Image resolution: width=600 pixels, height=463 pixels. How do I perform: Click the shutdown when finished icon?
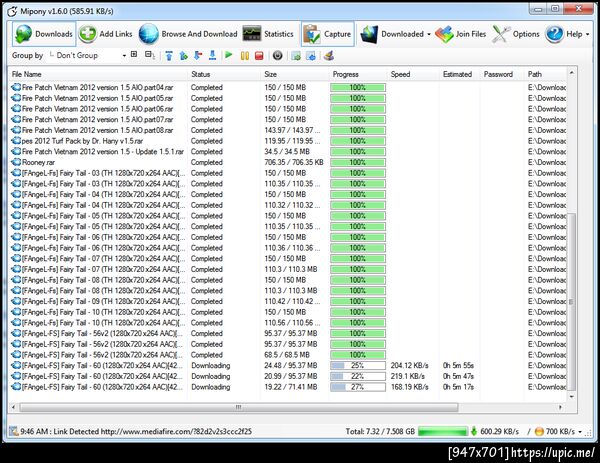(278, 56)
